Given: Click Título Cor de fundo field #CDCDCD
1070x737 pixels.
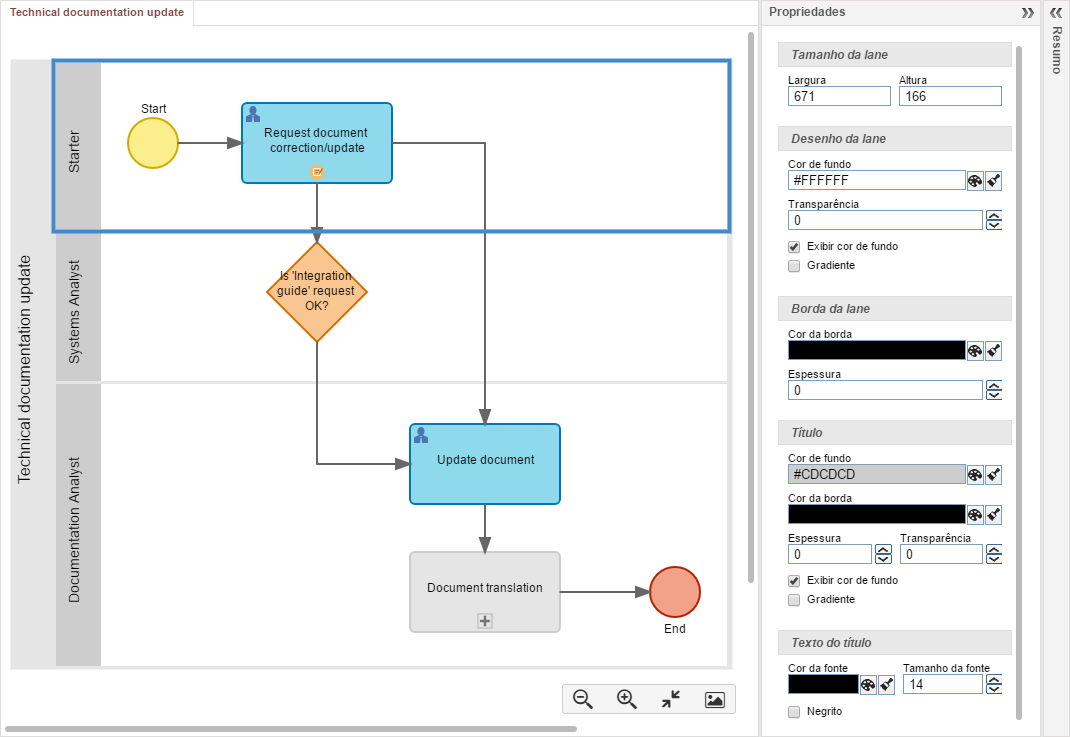Looking at the screenshot, I should (876, 474).
